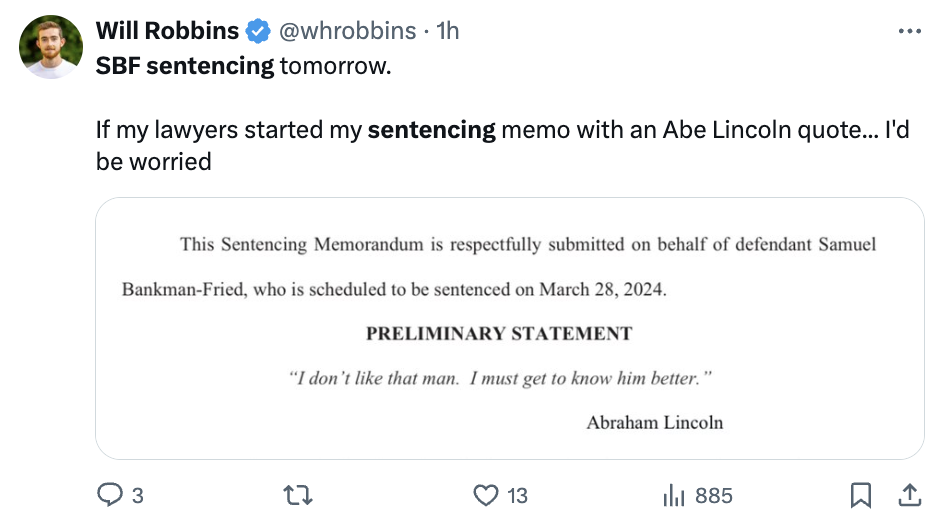This screenshot has width=948, height=528.
Task: Click the Abraham Lincoln attribution in image
Action: (655, 422)
